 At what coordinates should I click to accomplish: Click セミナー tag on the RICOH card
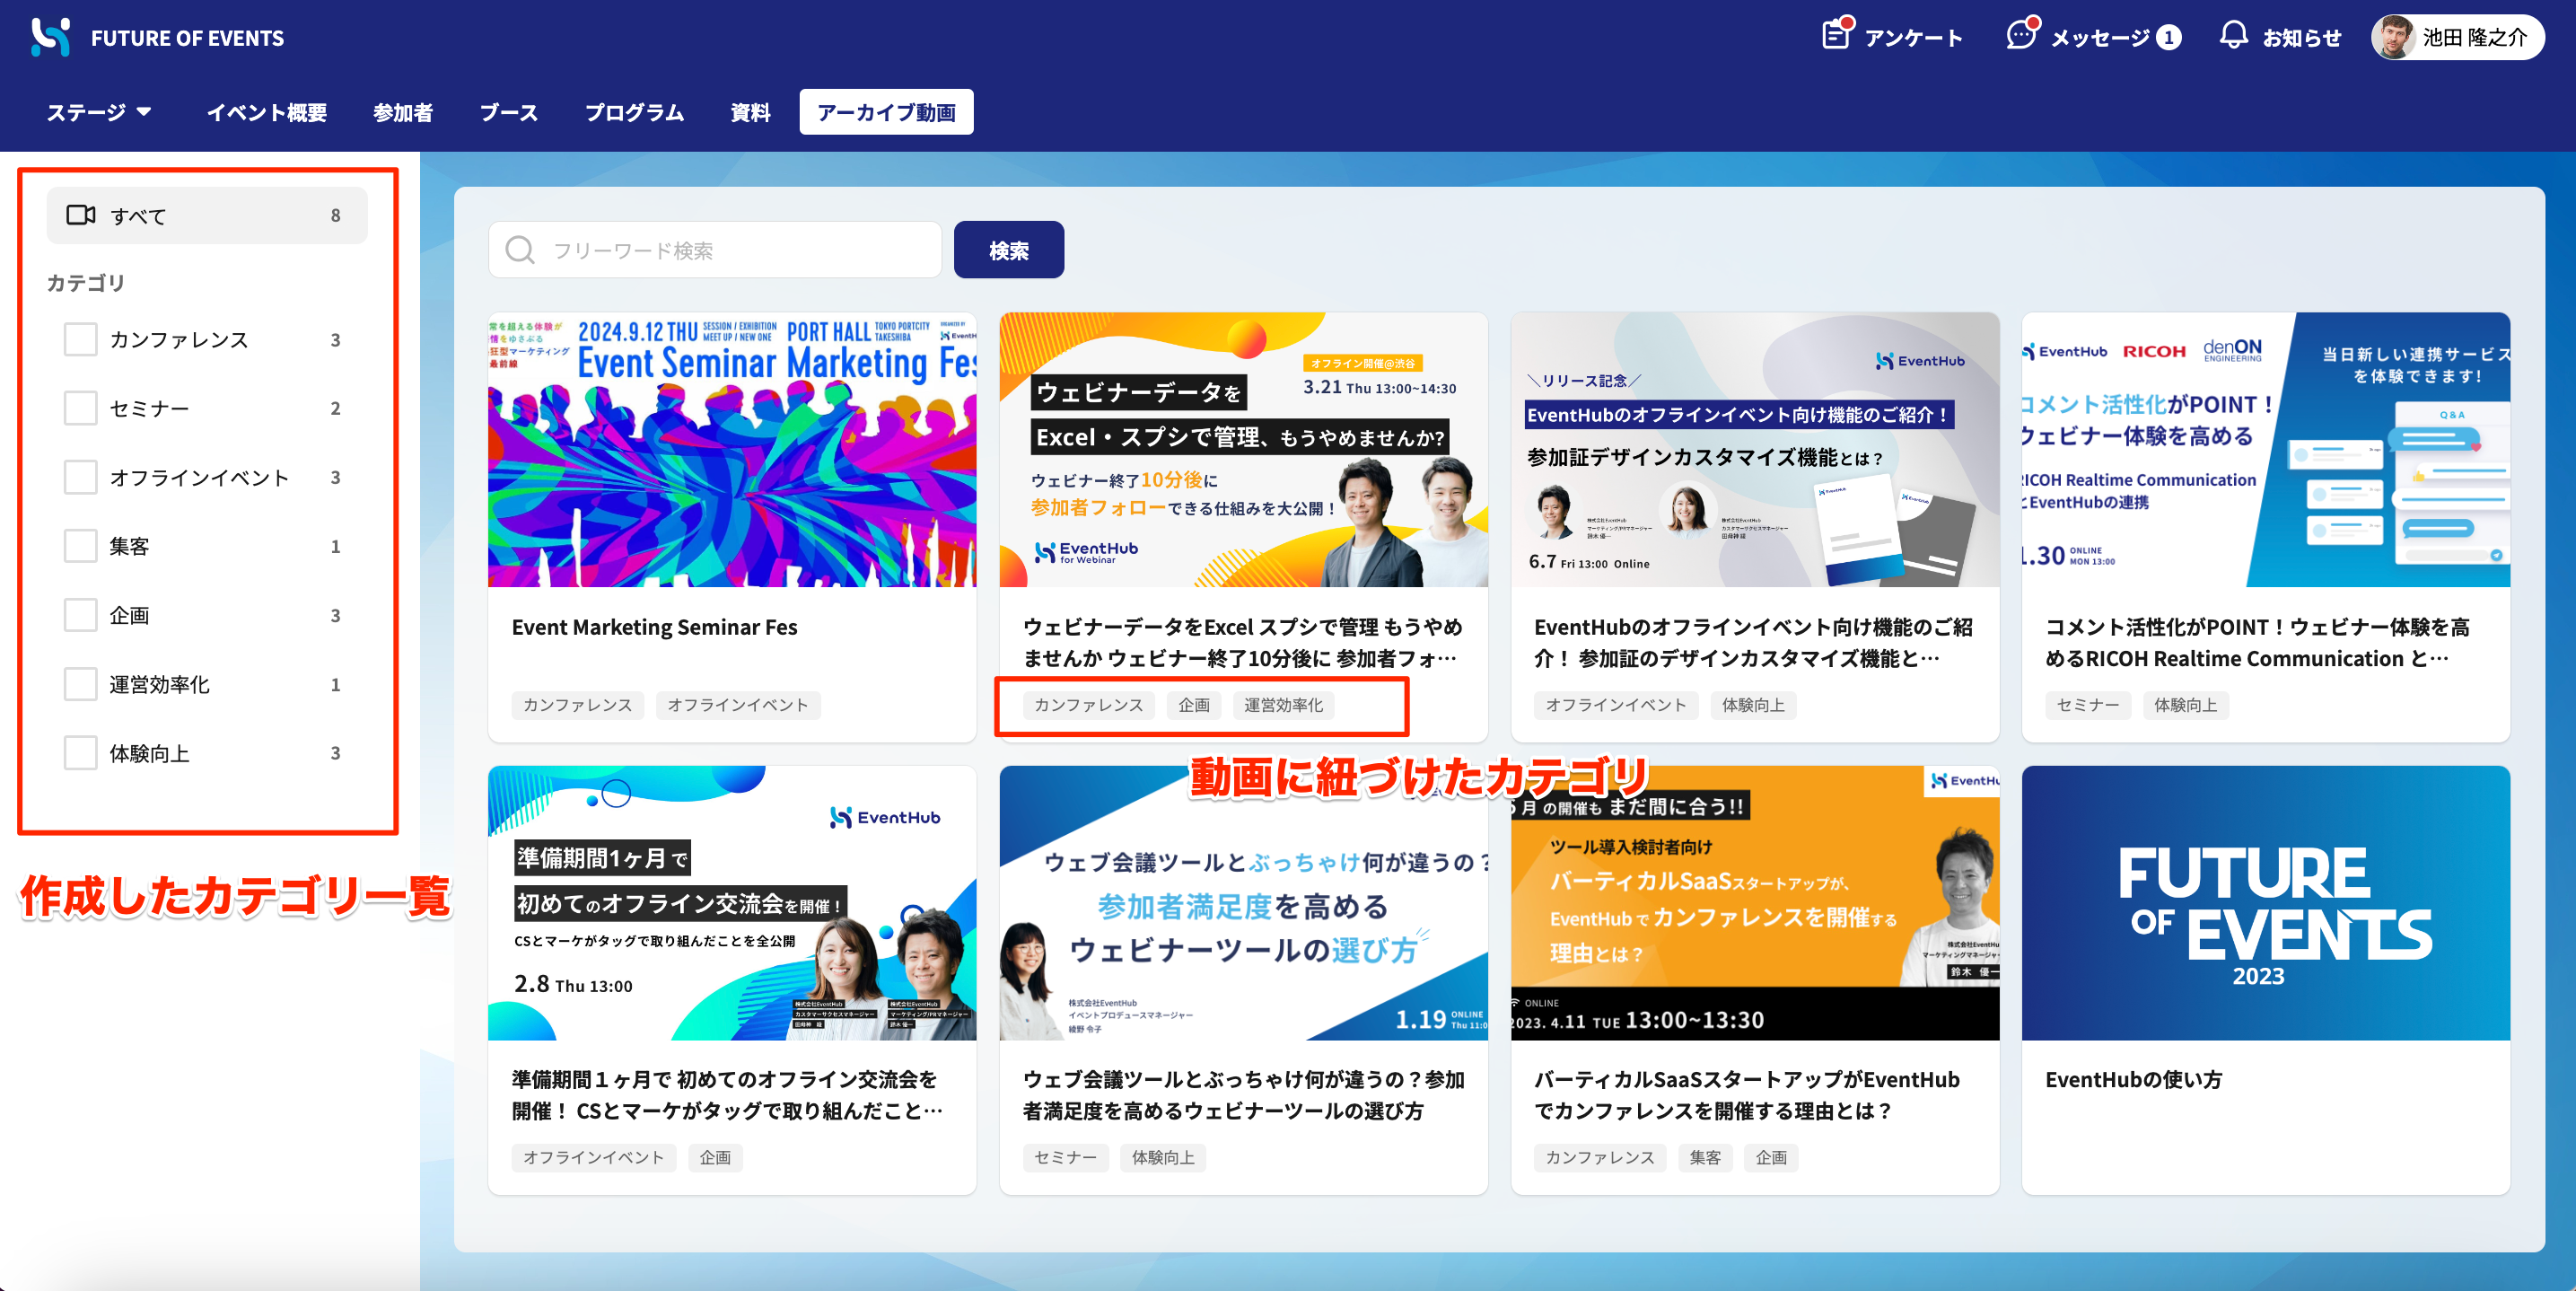click(2087, 705)
